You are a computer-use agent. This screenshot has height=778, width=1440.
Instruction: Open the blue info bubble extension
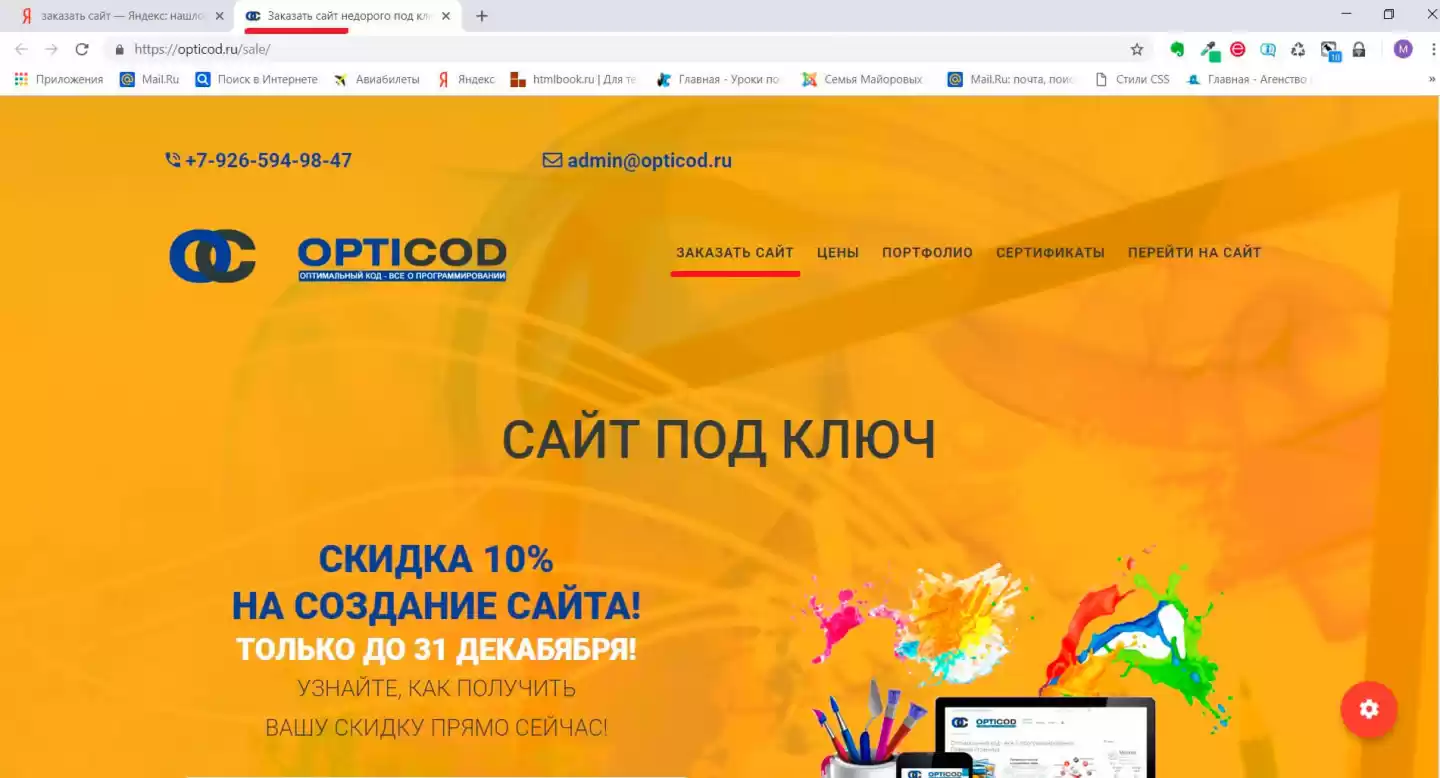coord(1268,49)
